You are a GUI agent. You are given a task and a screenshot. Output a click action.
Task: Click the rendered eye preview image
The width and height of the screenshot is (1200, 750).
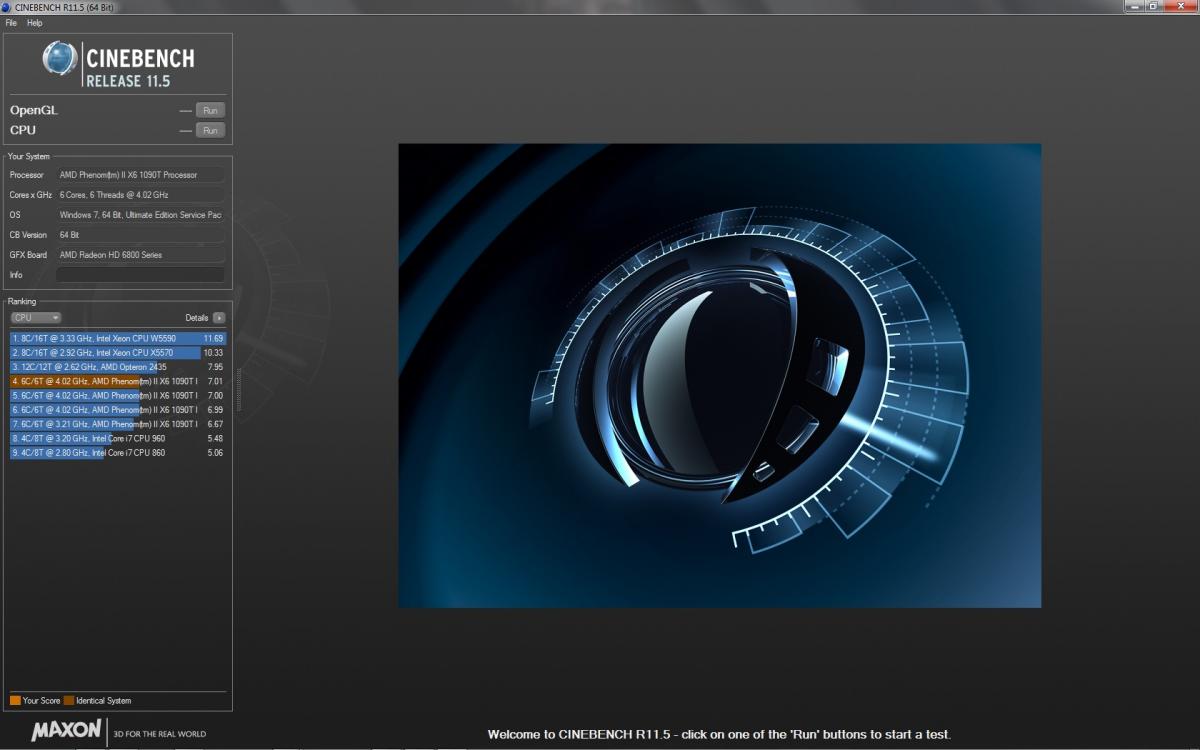coord(720,375)
